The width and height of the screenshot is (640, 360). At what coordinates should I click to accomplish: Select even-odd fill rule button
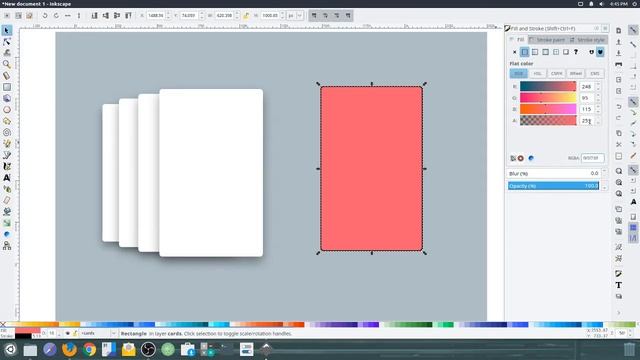tap(591, 52)
